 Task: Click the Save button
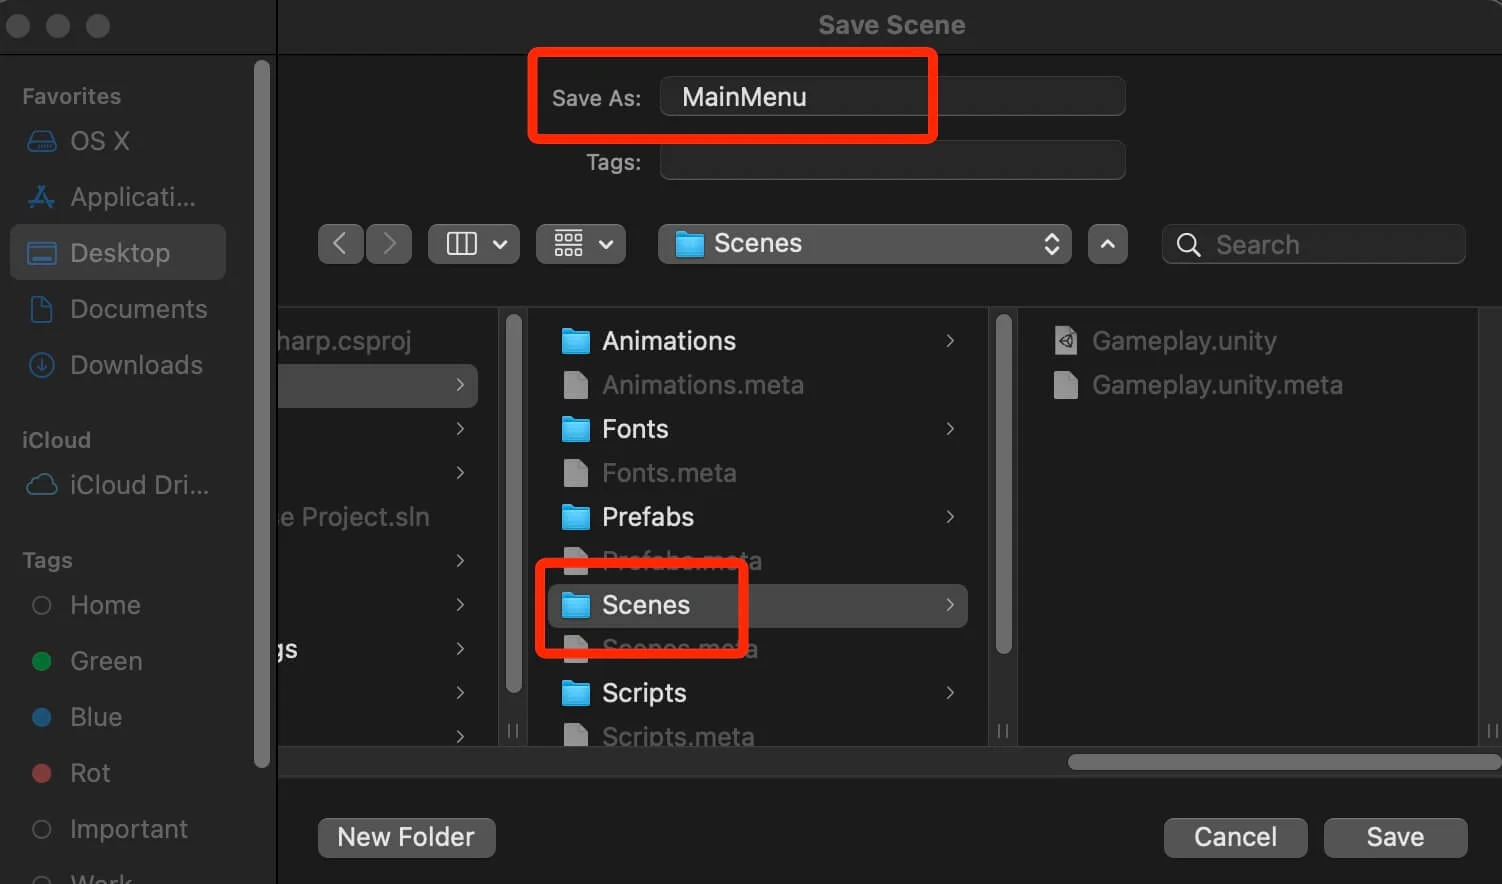(1395, 837)
